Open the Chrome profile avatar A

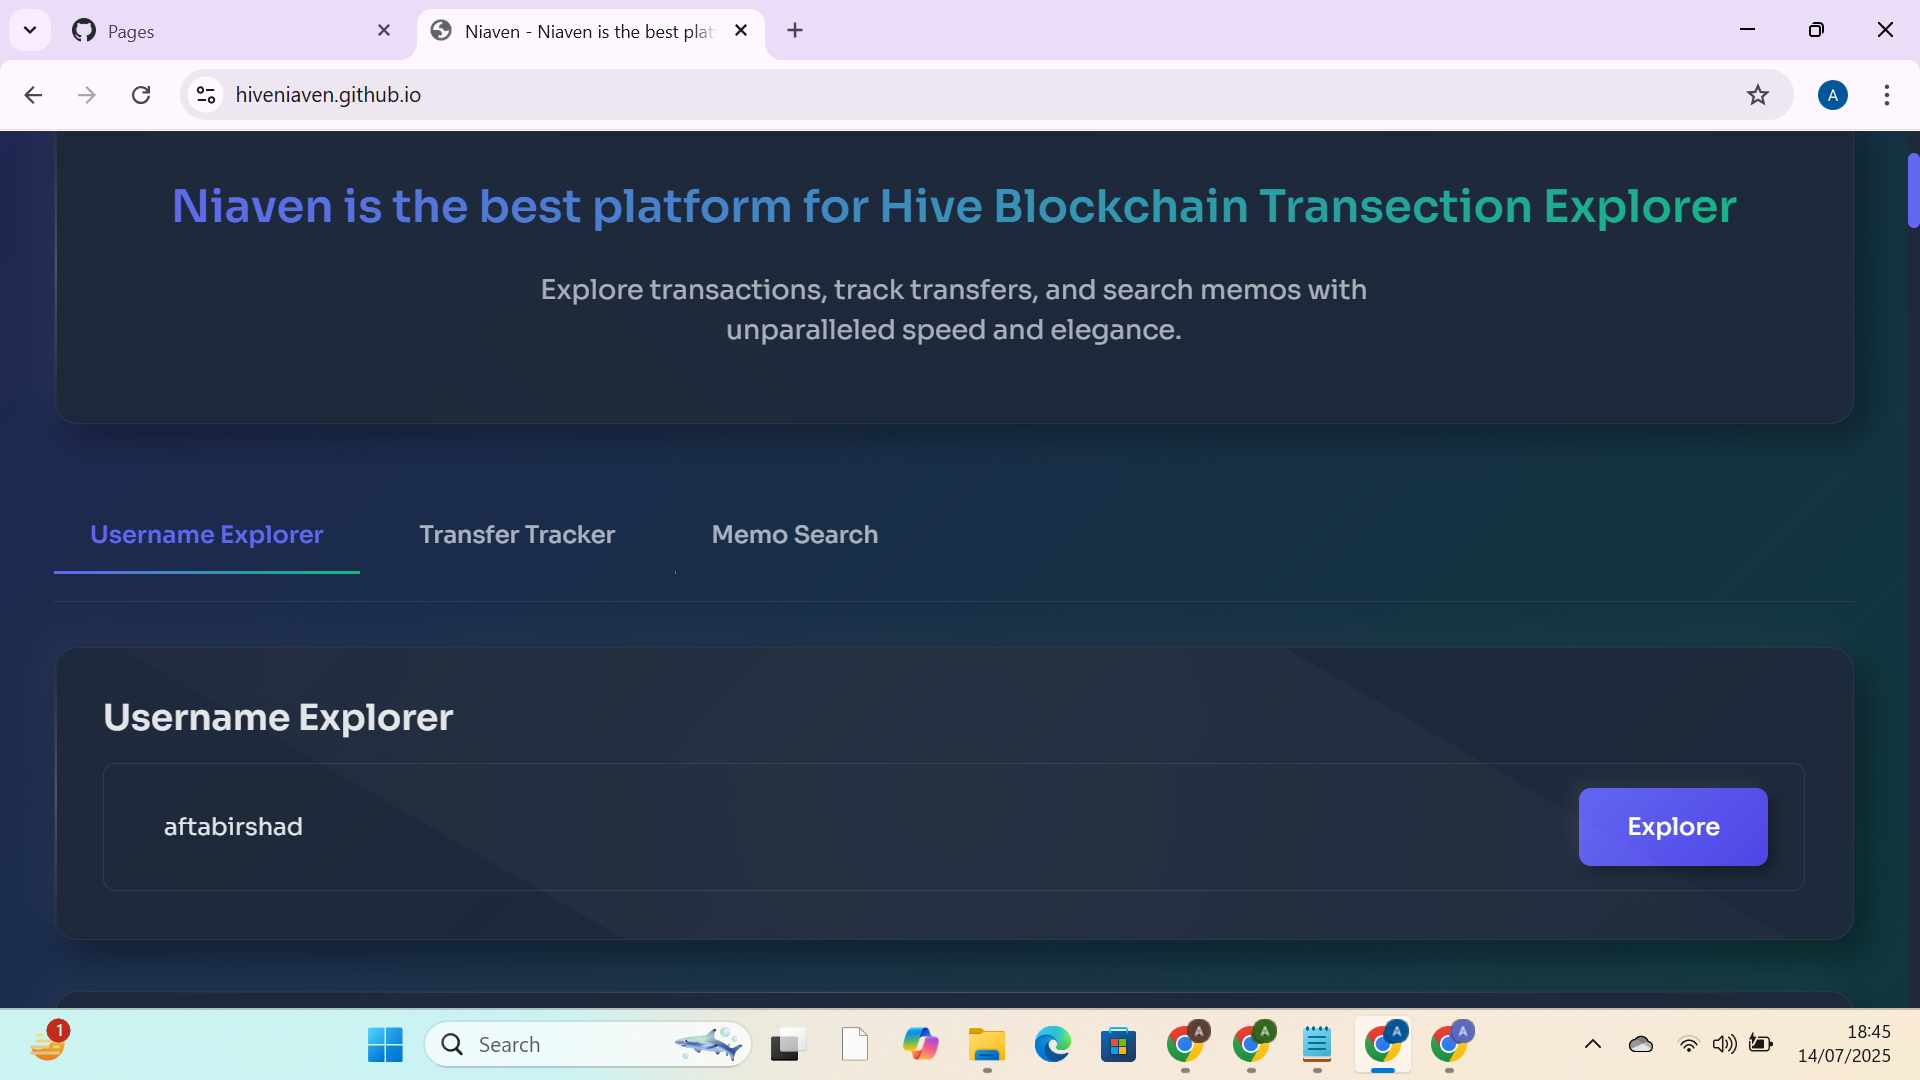coord(1832,95)
